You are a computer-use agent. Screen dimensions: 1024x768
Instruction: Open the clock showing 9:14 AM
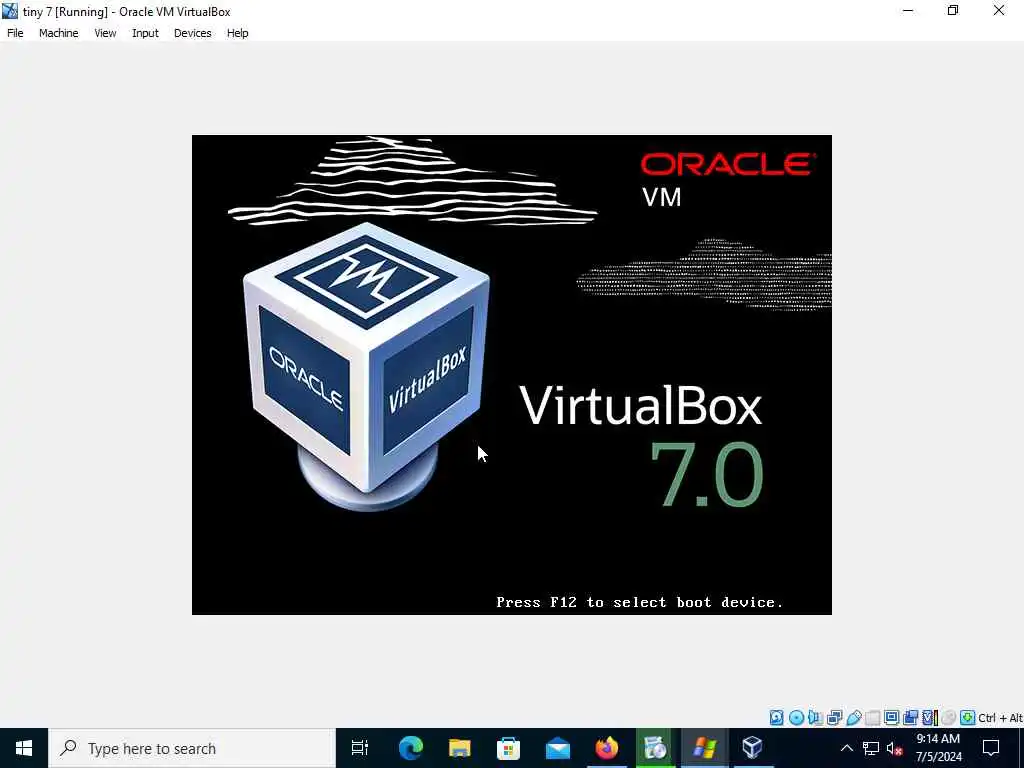coord(938,748)
